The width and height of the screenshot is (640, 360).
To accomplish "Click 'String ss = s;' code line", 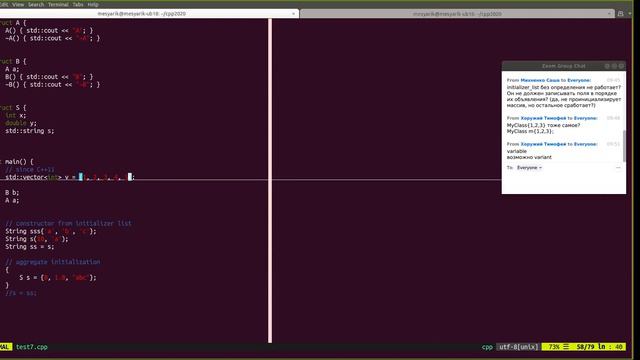I will pos(29,247).
